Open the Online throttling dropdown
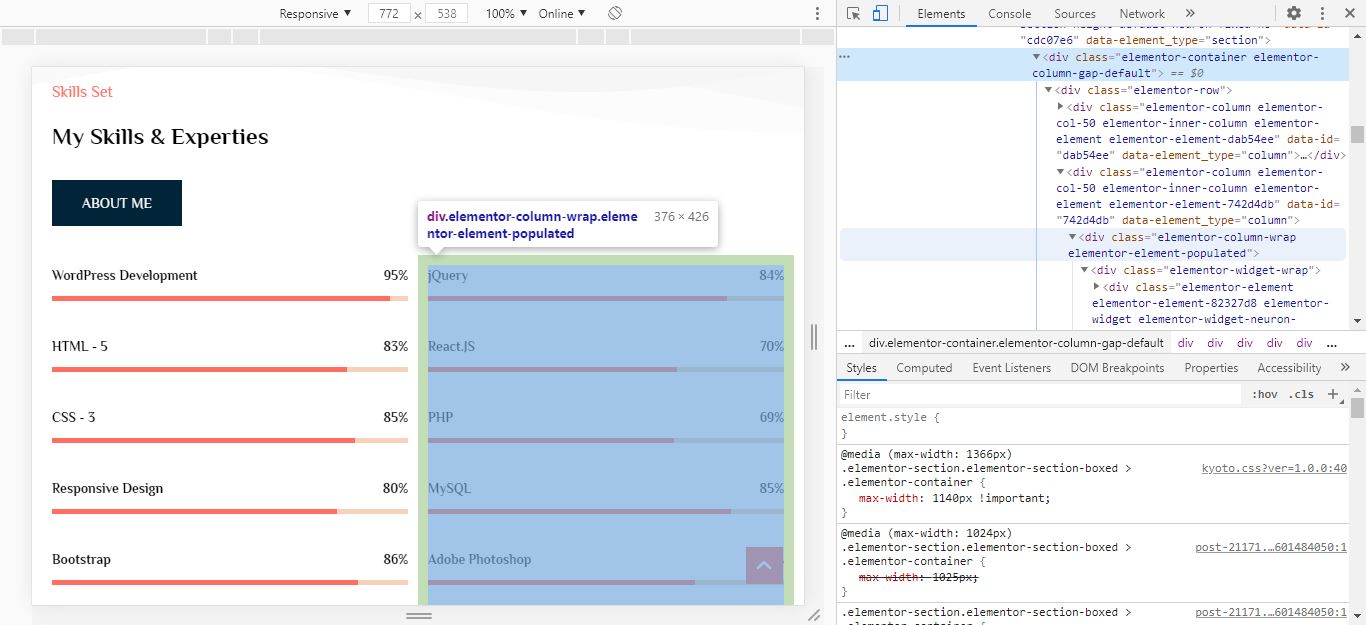The height and width of the screenshot is (625, 1366). point(562,13)
